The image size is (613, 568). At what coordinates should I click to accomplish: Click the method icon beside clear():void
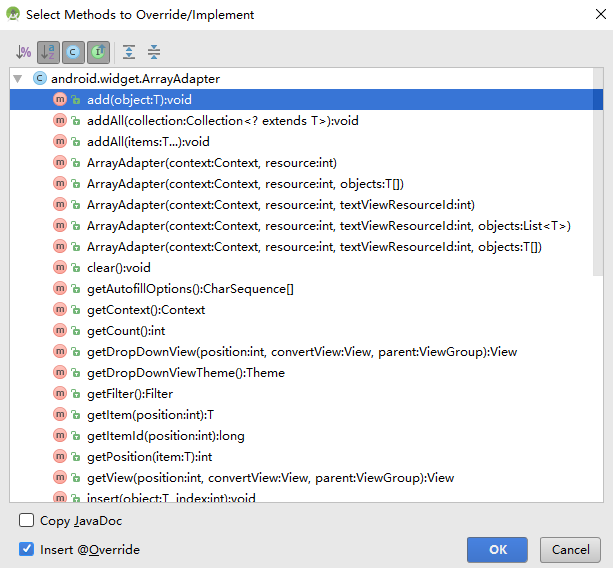point(60,267)
